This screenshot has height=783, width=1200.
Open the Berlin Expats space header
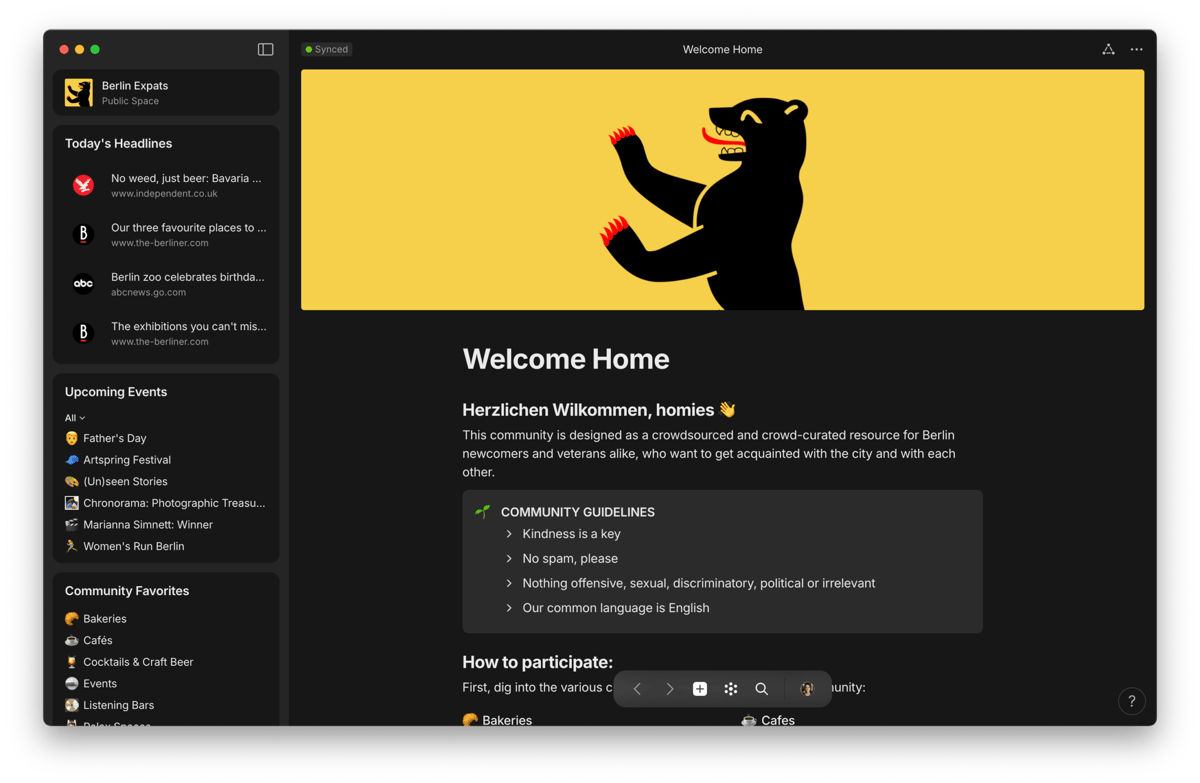[166, 93]
